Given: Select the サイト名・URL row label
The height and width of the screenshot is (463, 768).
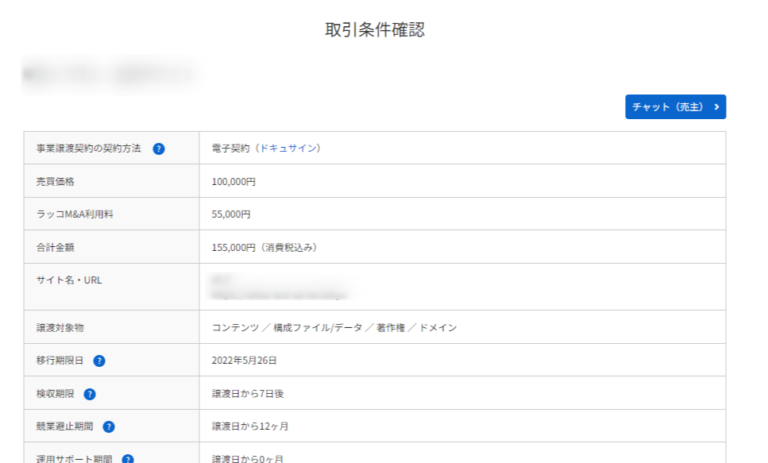Looking at the screenshot, I should tap(68, 280).
